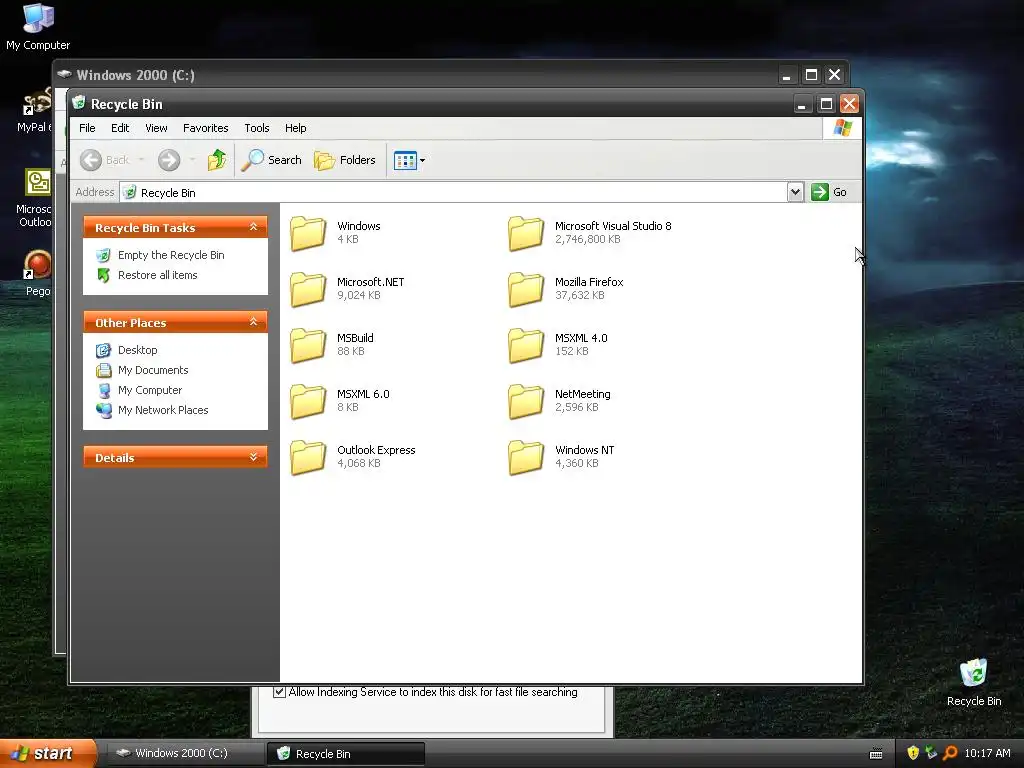Open the Back history dropdown arrow
1024x768 pixels.
(141, 160)
